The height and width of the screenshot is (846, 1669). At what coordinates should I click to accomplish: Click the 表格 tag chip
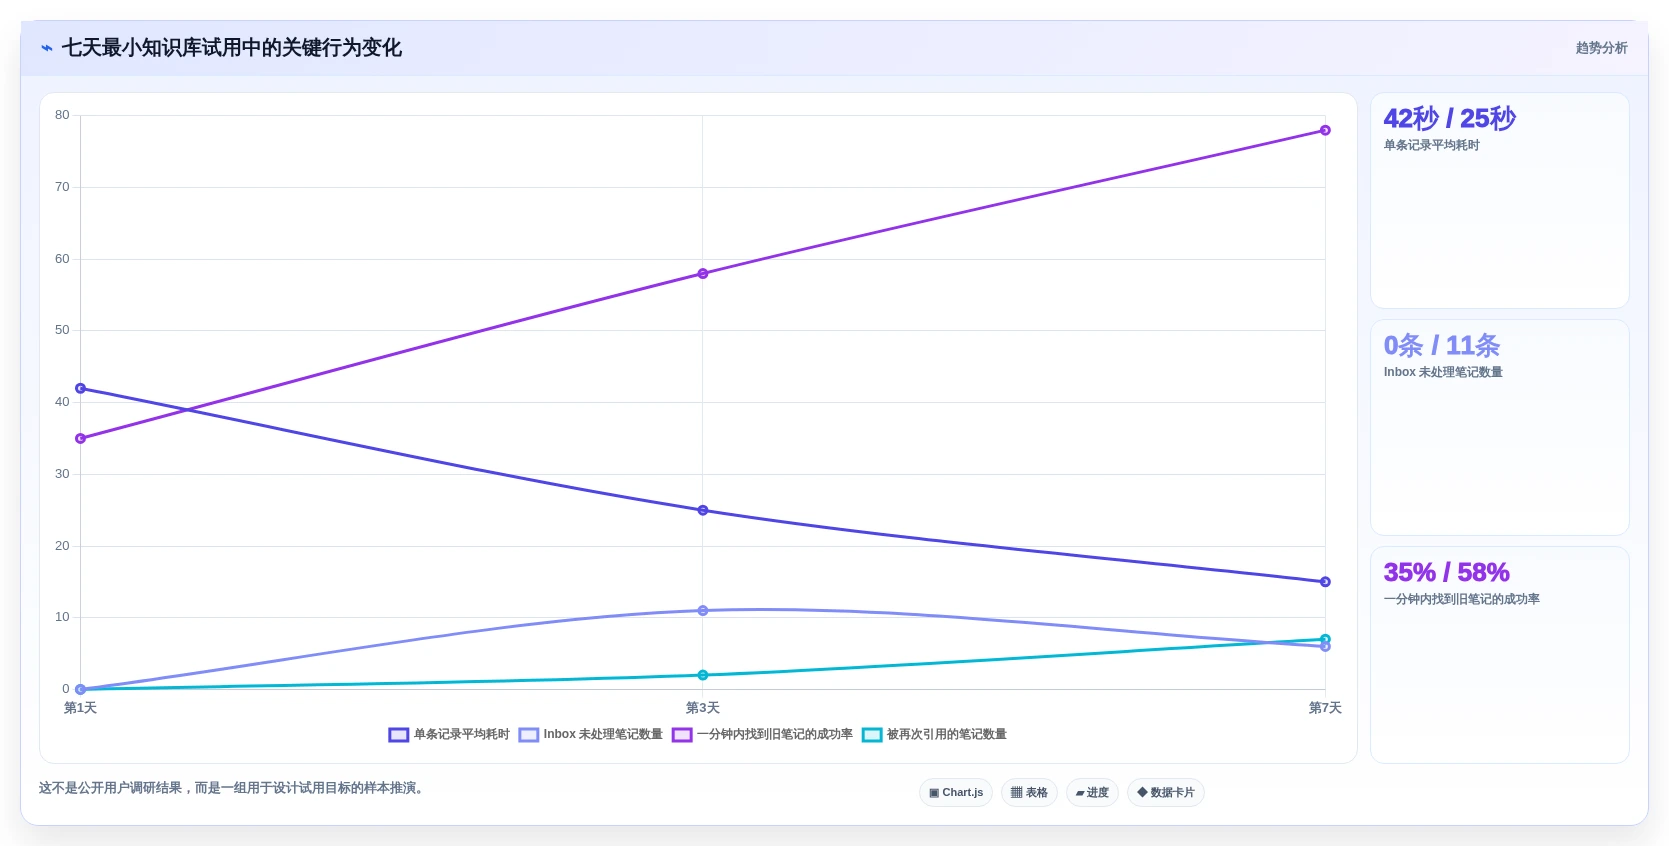pyautogui.click(x=1029, y=792)
